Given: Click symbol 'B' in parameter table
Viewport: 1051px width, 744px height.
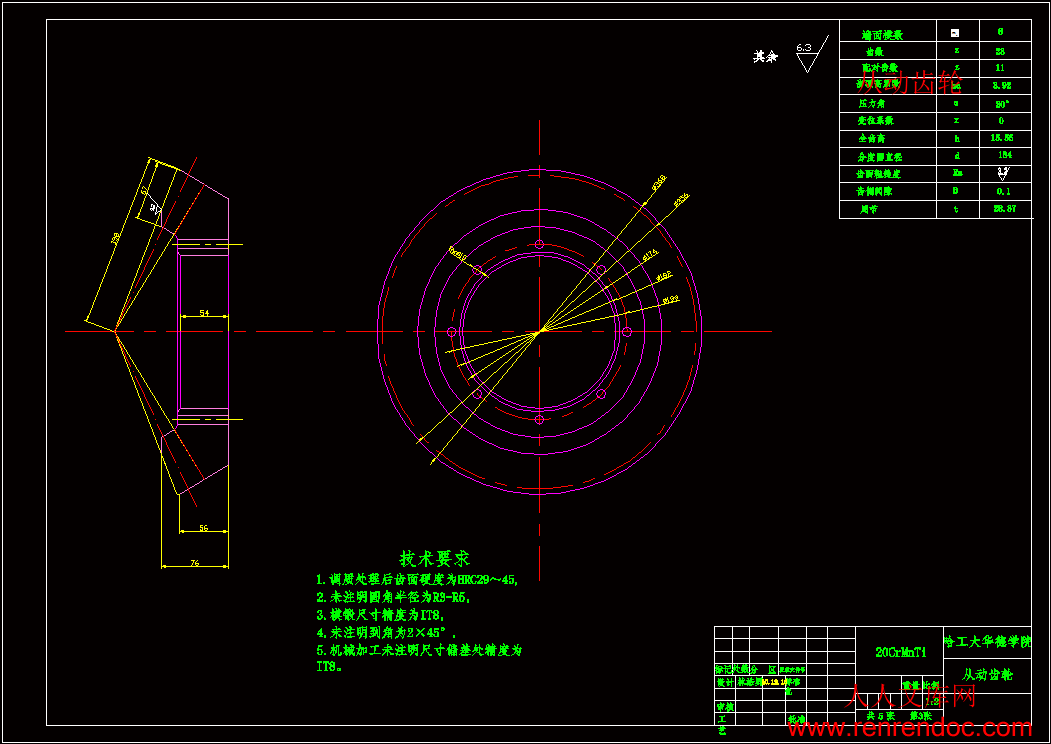Looking at the screenshot, I should click(x=957, y=191).
